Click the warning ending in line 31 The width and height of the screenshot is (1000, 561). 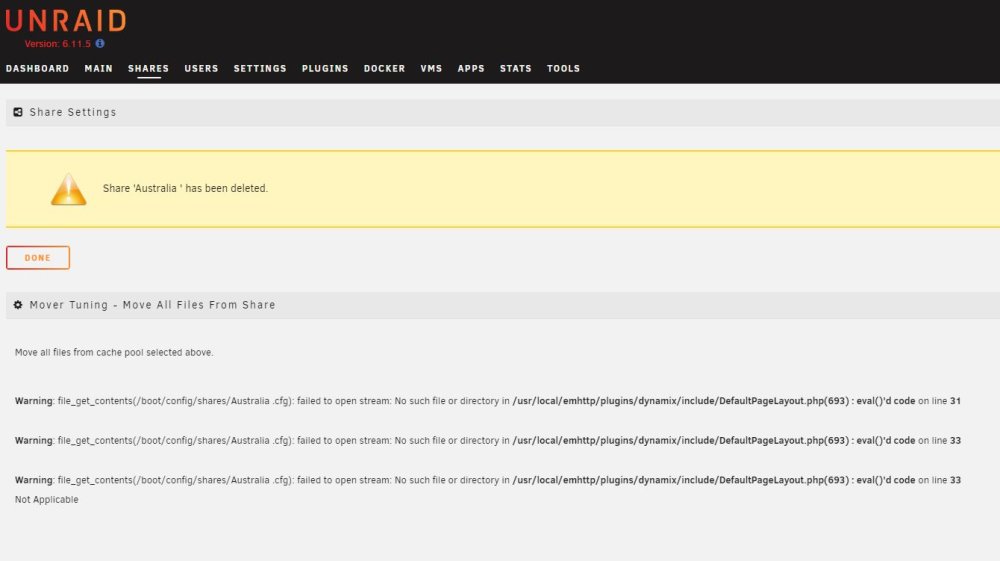[x=488, y=401]
